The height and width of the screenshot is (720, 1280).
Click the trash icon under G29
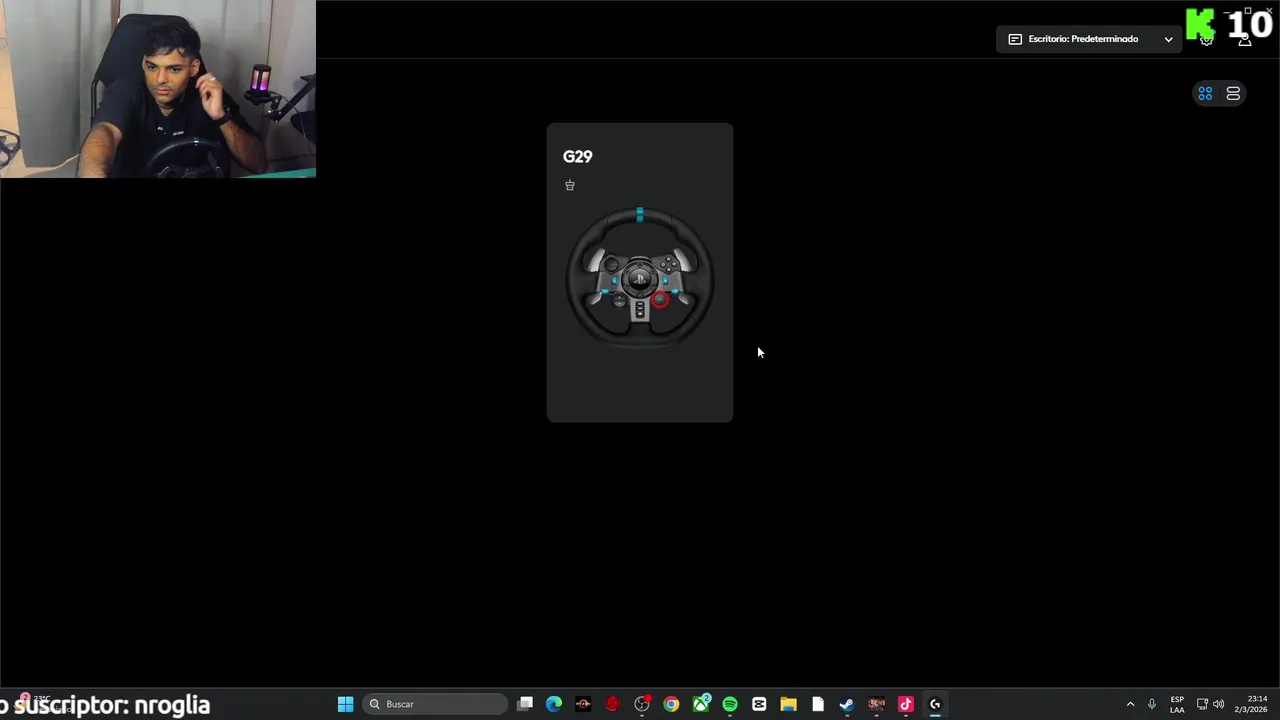570,185
